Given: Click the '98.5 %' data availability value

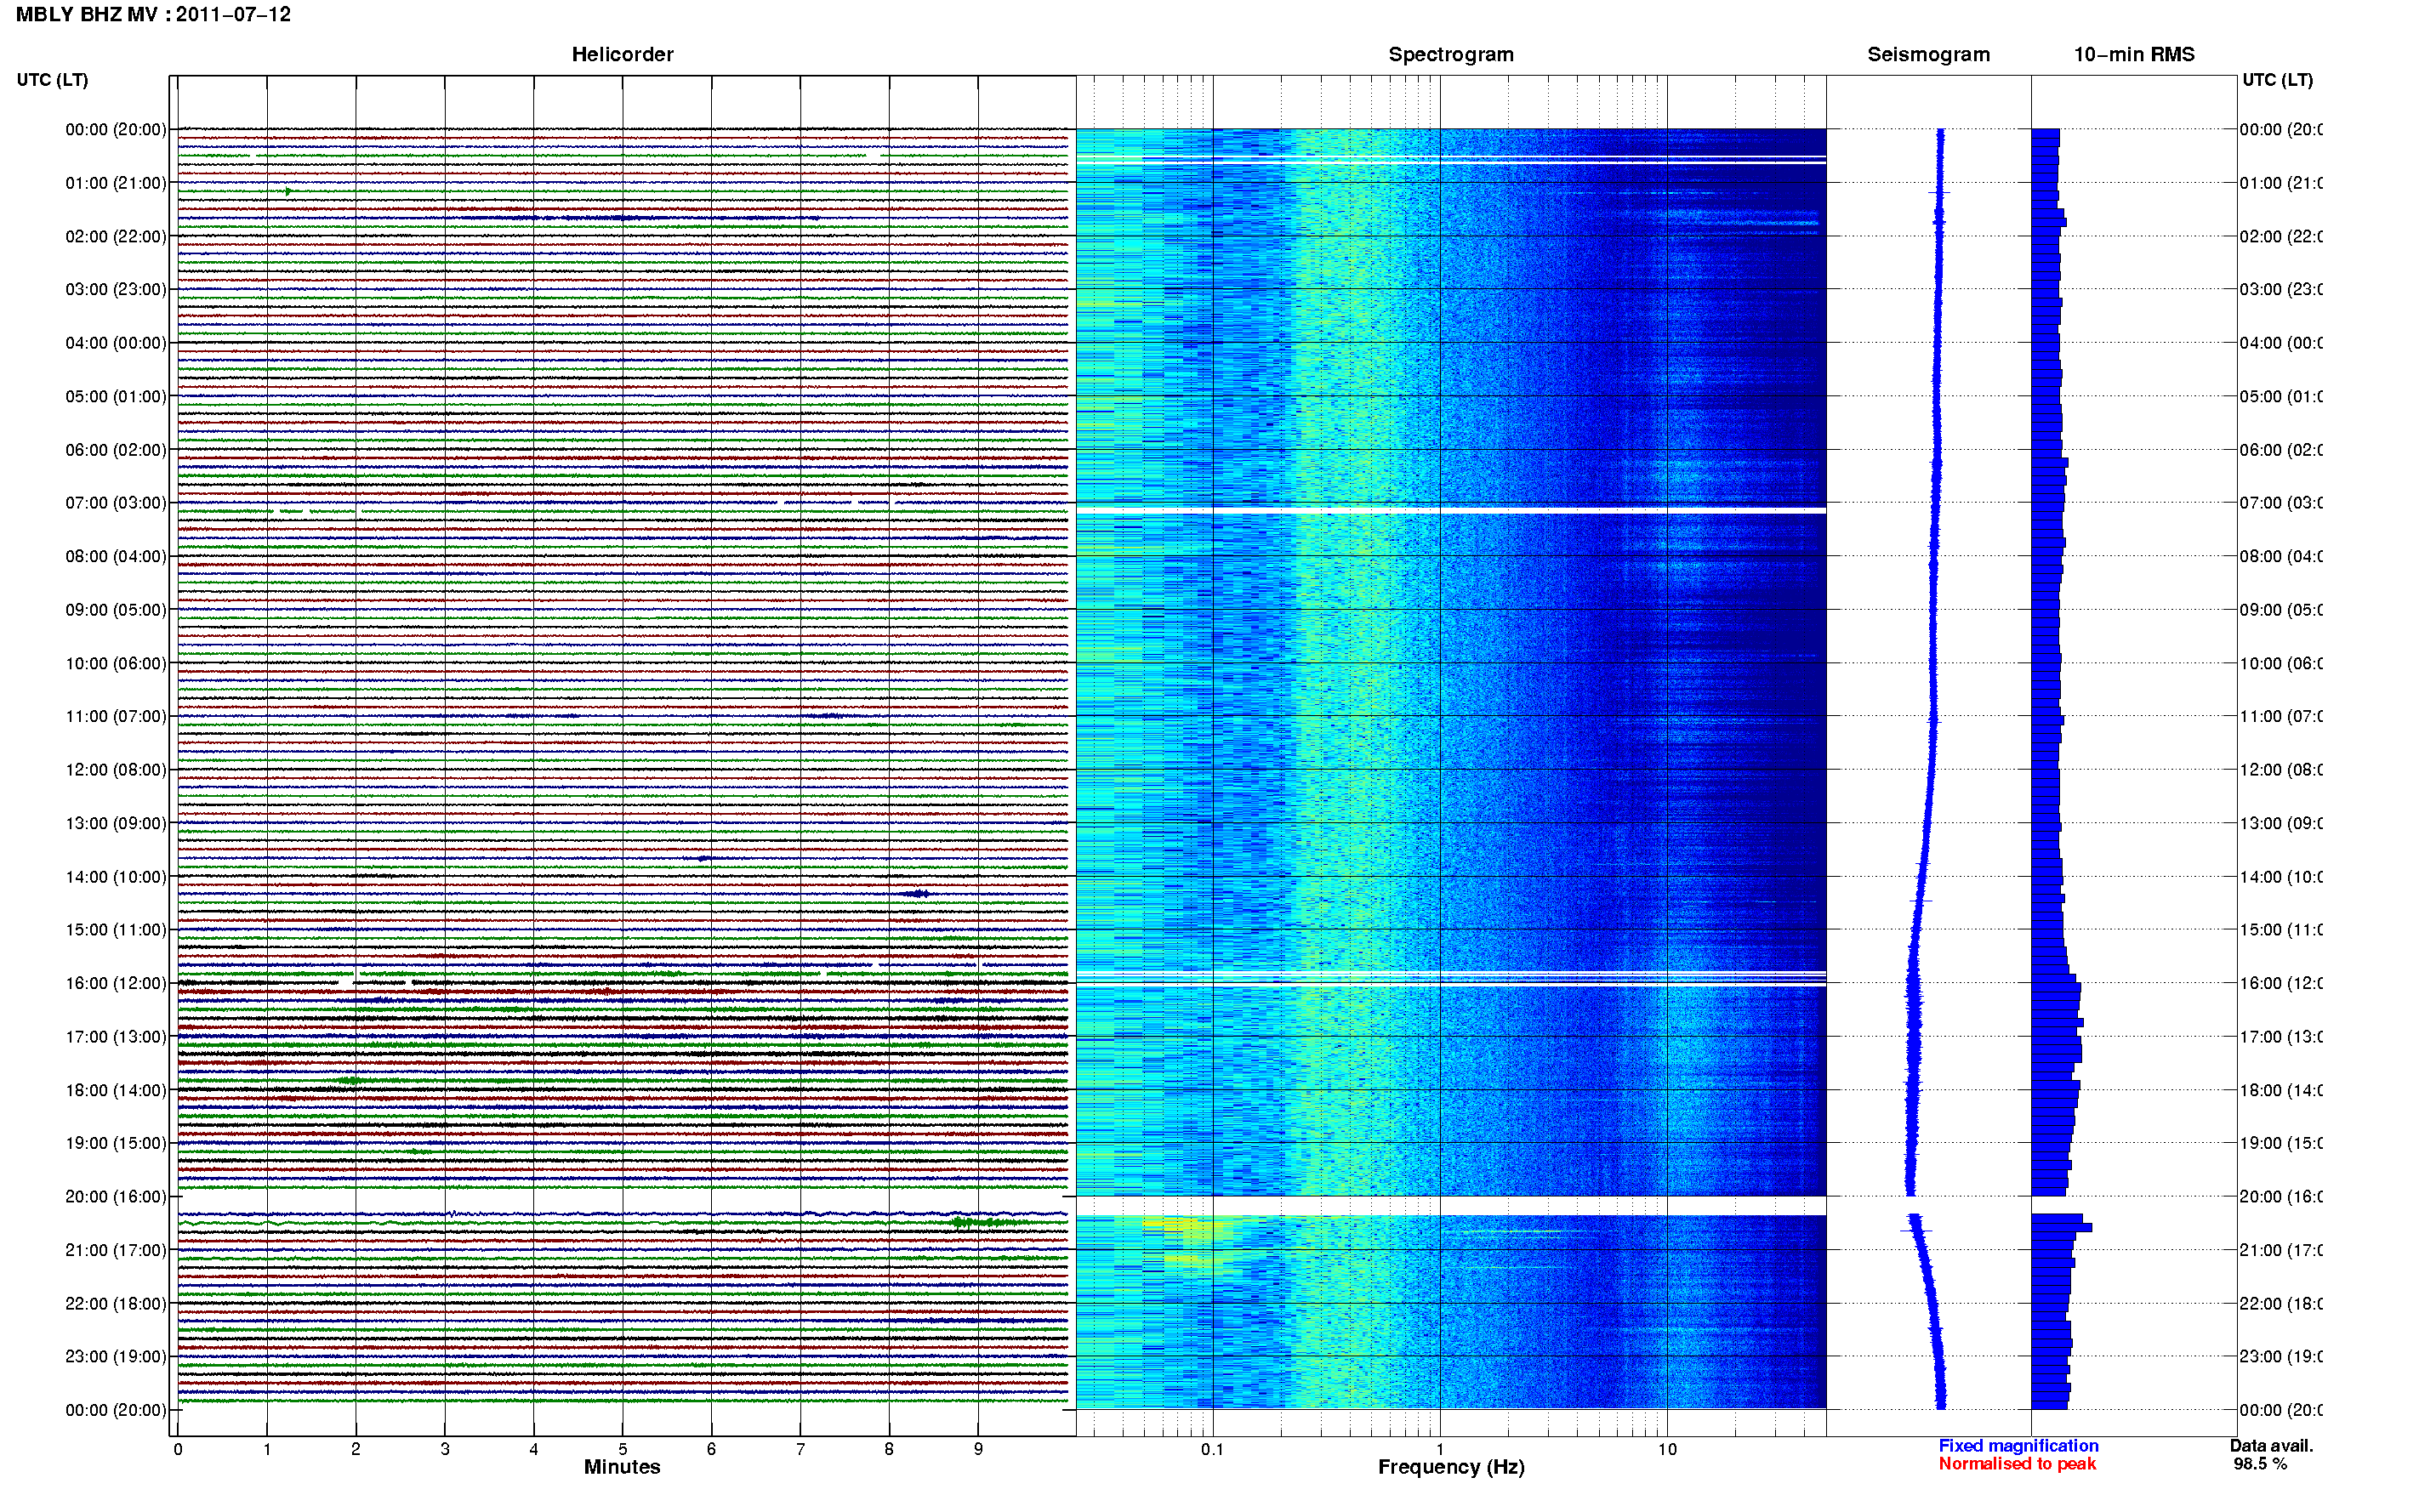Looking at the screenshot, I should 2260,1464.
